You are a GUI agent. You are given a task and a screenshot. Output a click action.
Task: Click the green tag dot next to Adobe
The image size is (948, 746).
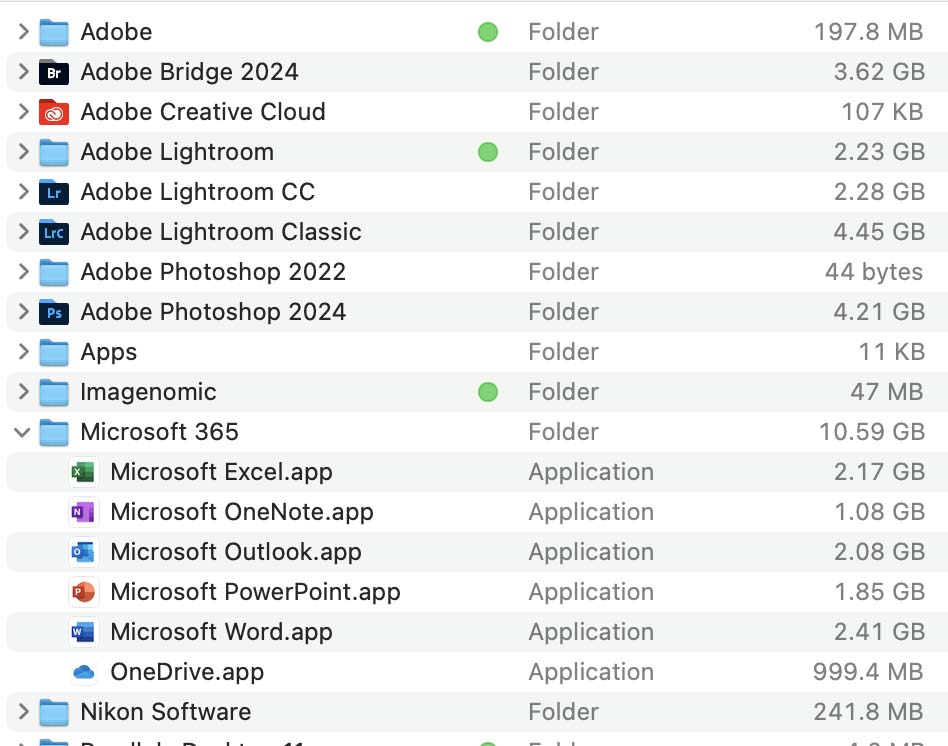tap(488, 32)
